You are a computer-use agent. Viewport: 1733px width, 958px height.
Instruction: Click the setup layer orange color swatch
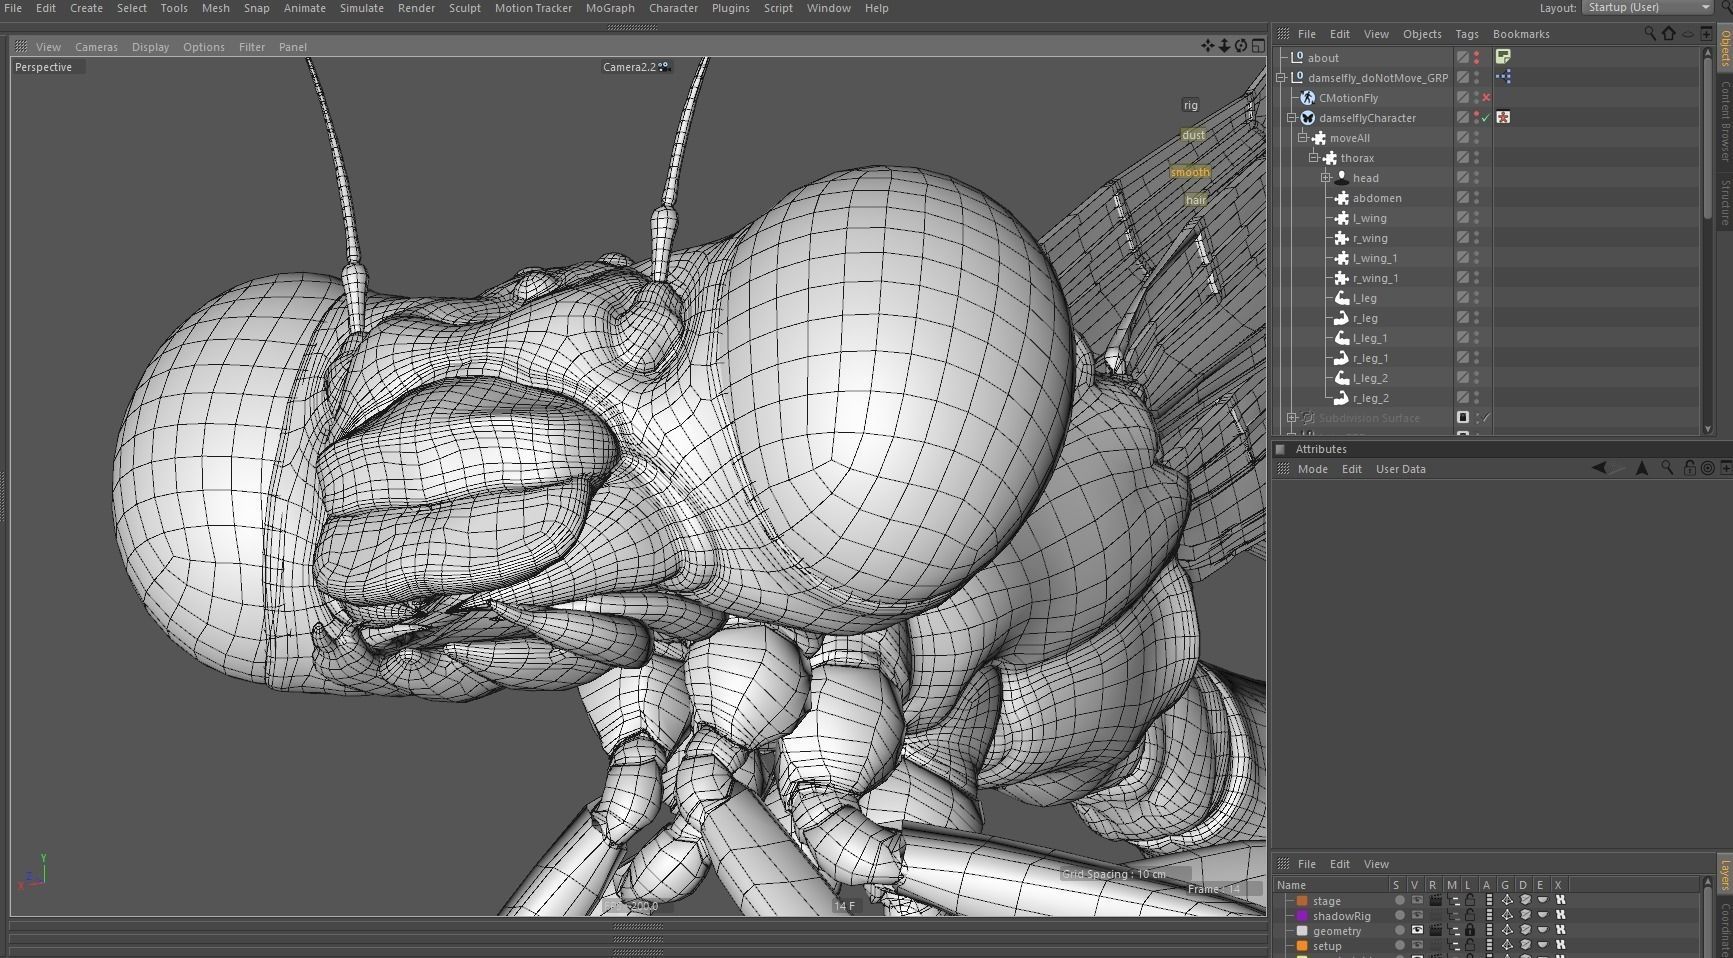pos(1302,945)
